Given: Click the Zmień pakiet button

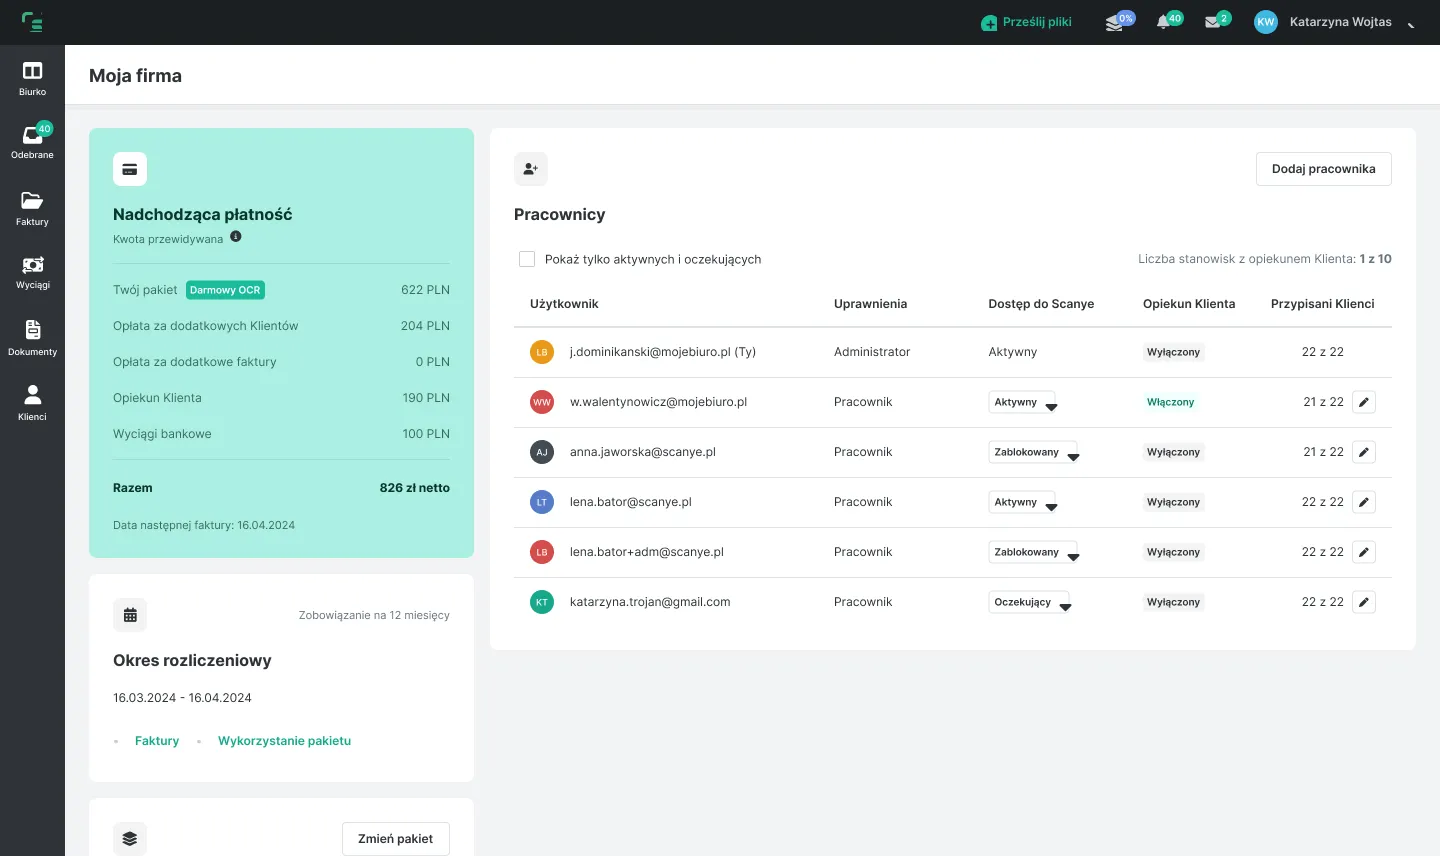Looking at the screenshot, I should pos(396,839).
